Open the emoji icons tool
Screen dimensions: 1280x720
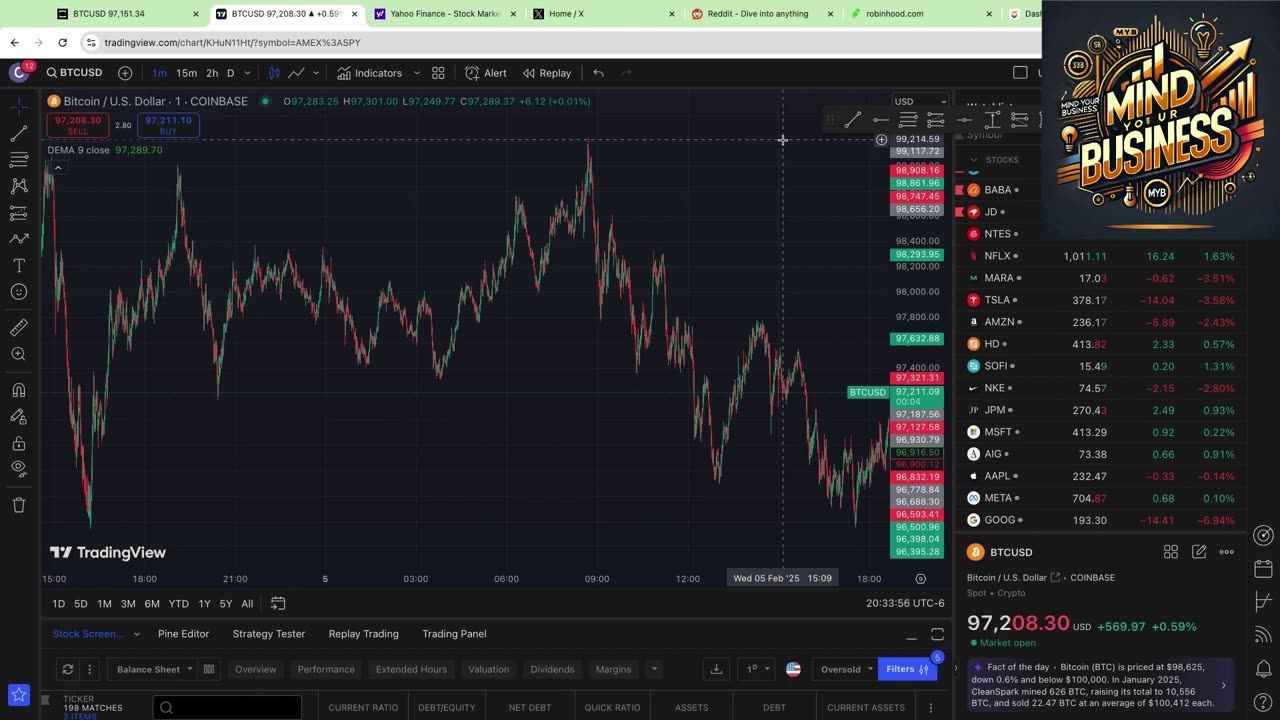18,292
